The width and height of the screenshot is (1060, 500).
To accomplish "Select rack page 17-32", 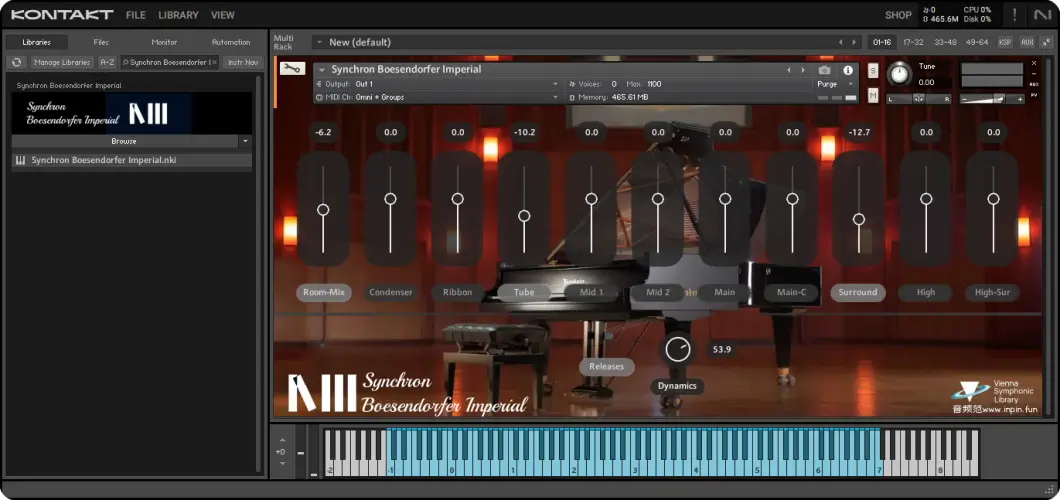I will [x=913, y=42].
